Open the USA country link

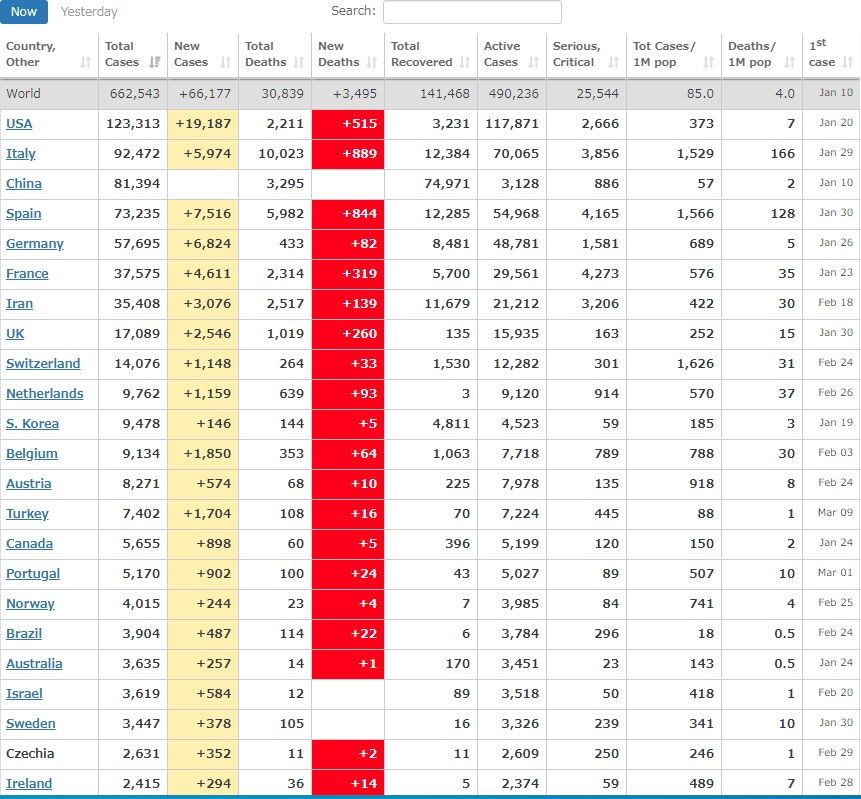[x=19, y=123]
